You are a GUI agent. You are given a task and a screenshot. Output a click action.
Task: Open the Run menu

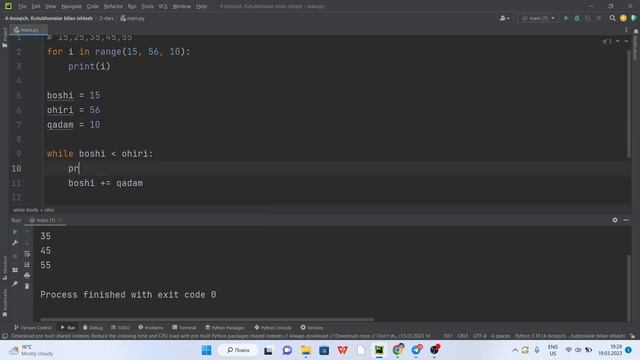click(x=132, y=6)
